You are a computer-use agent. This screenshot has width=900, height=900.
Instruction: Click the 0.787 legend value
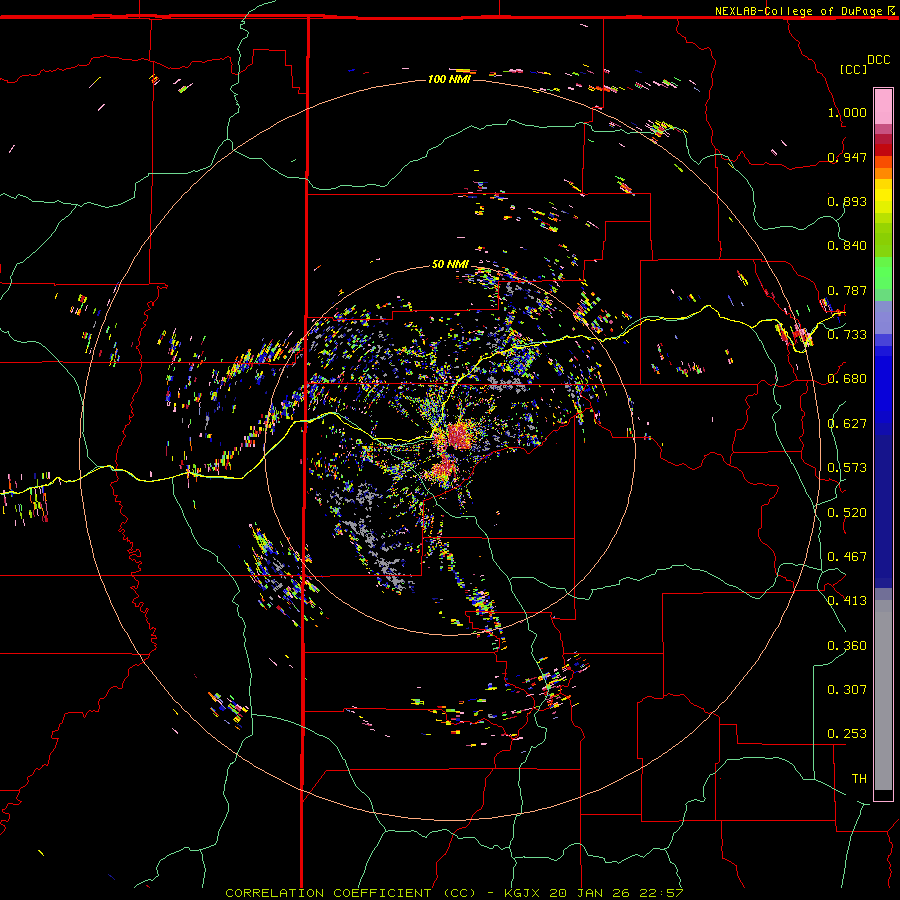tap(847, 290)
